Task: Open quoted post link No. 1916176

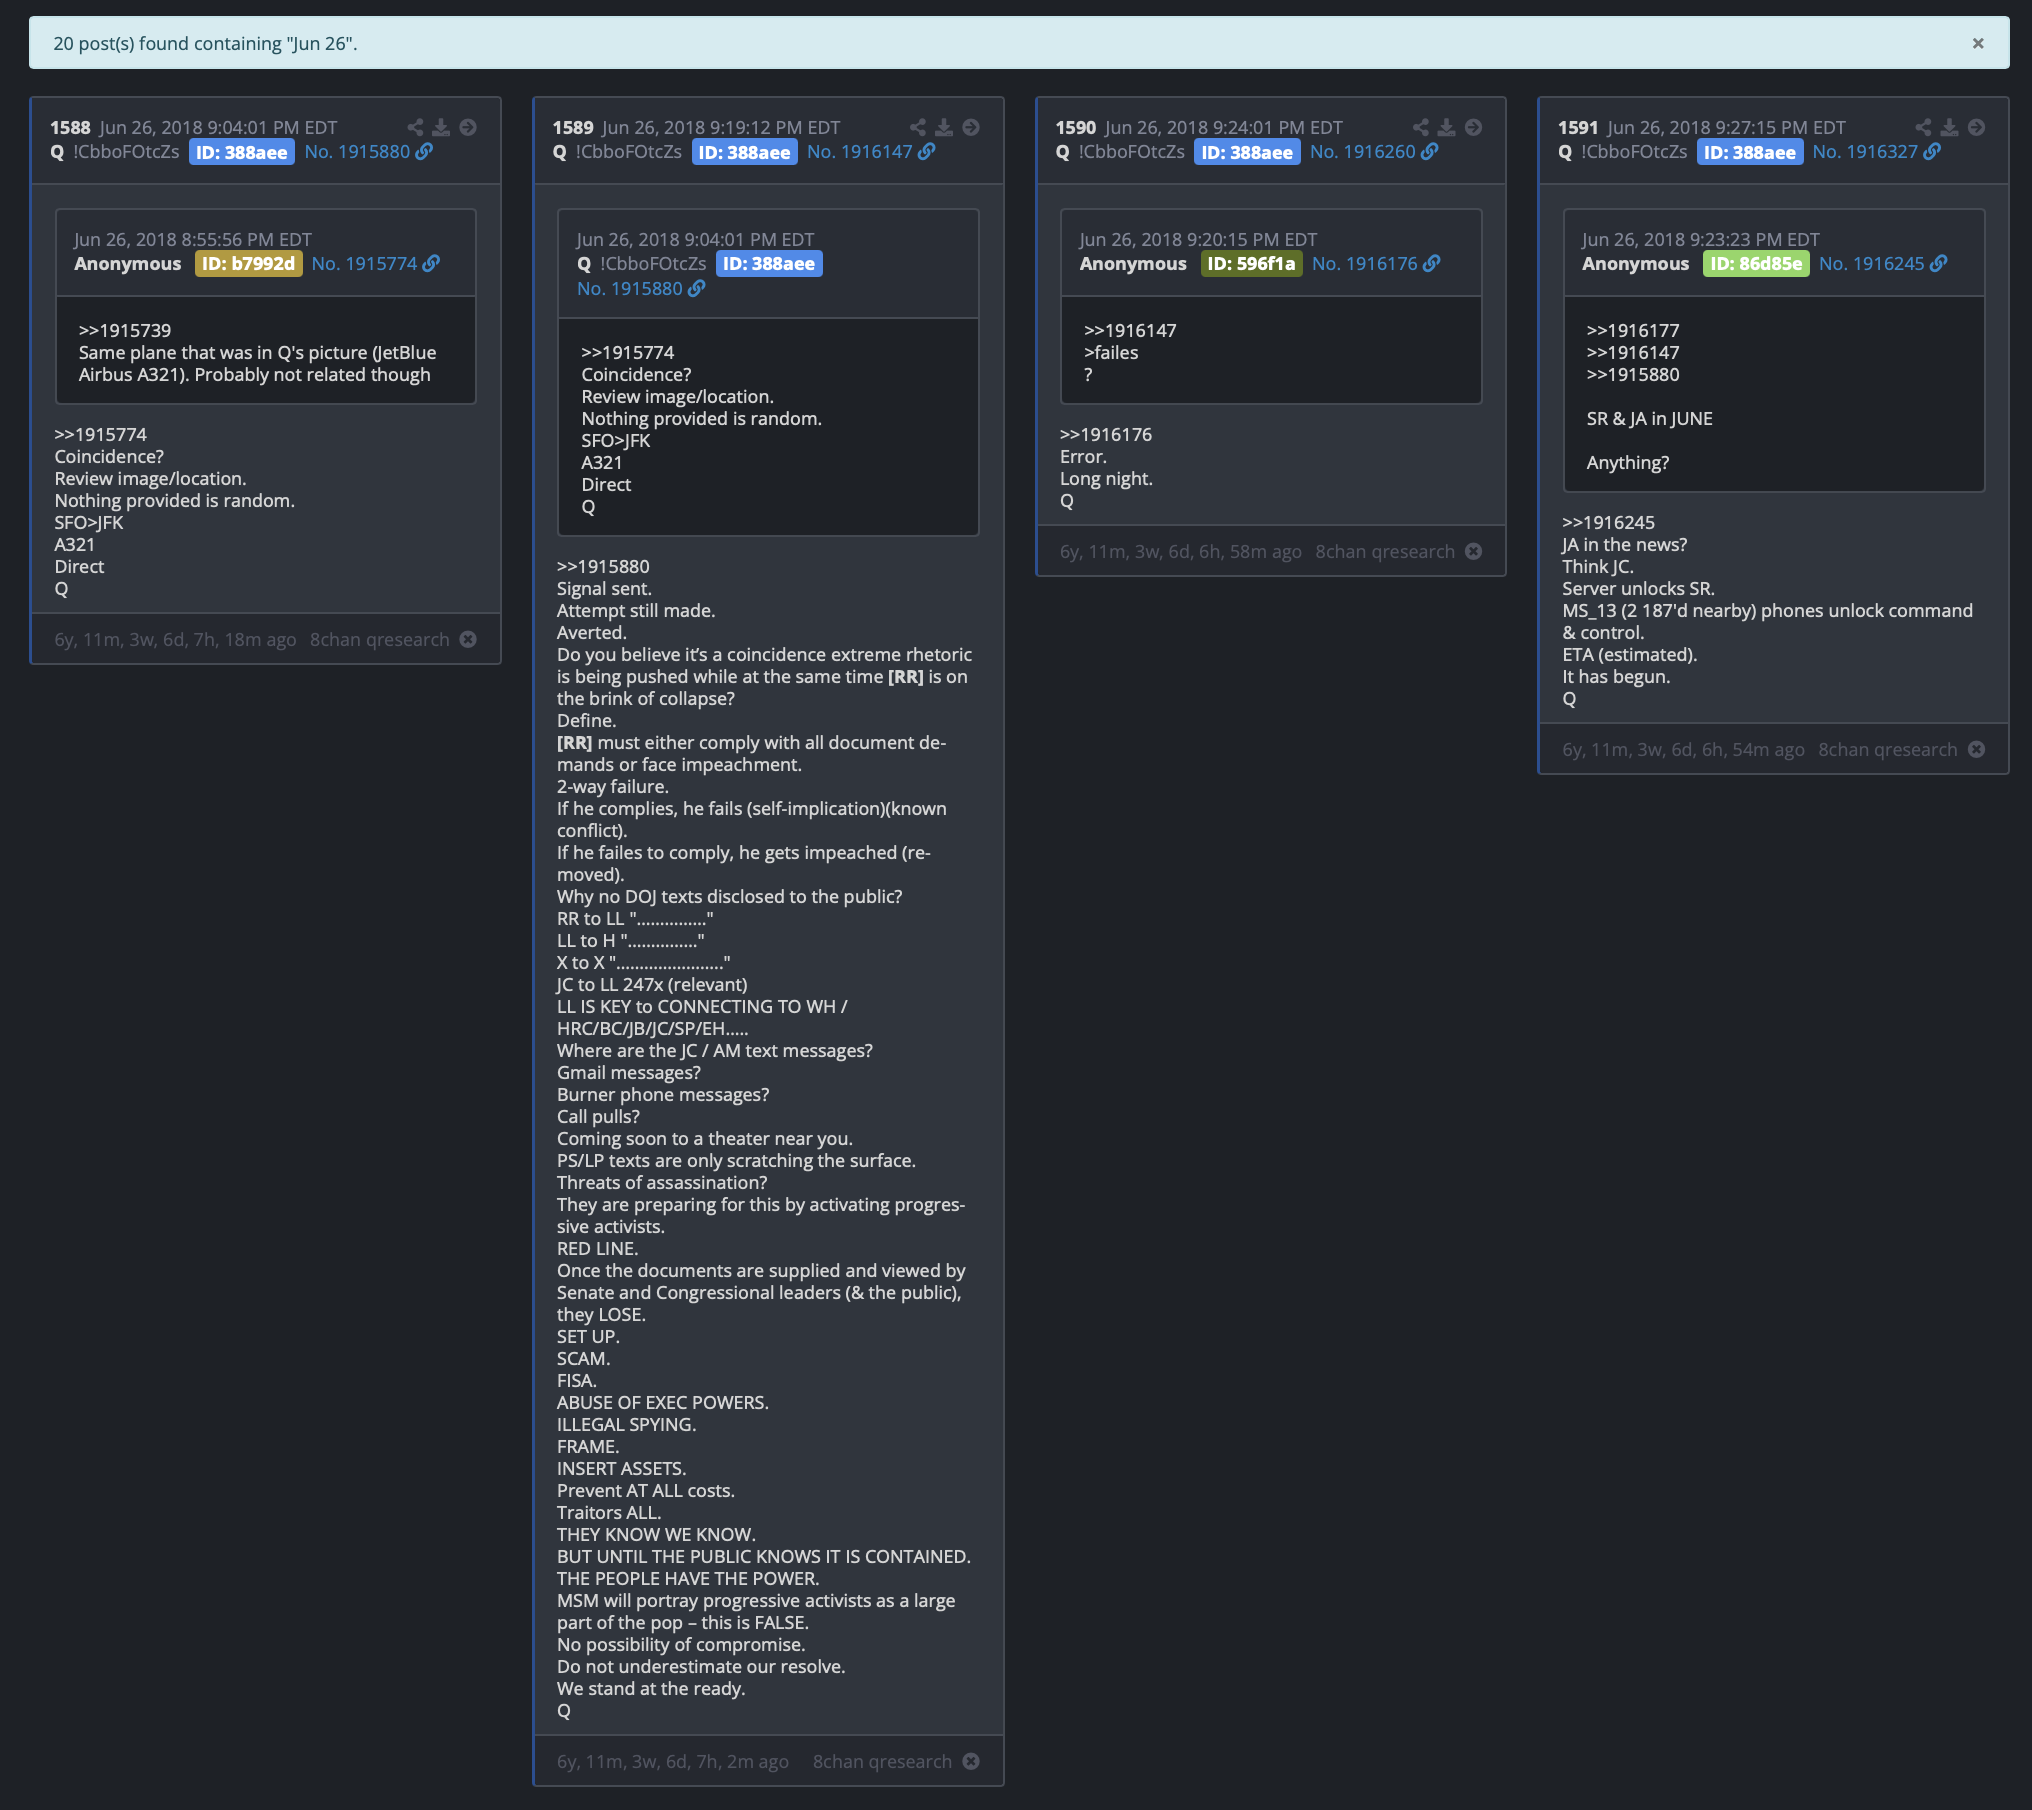Action: coord(1376,264)
